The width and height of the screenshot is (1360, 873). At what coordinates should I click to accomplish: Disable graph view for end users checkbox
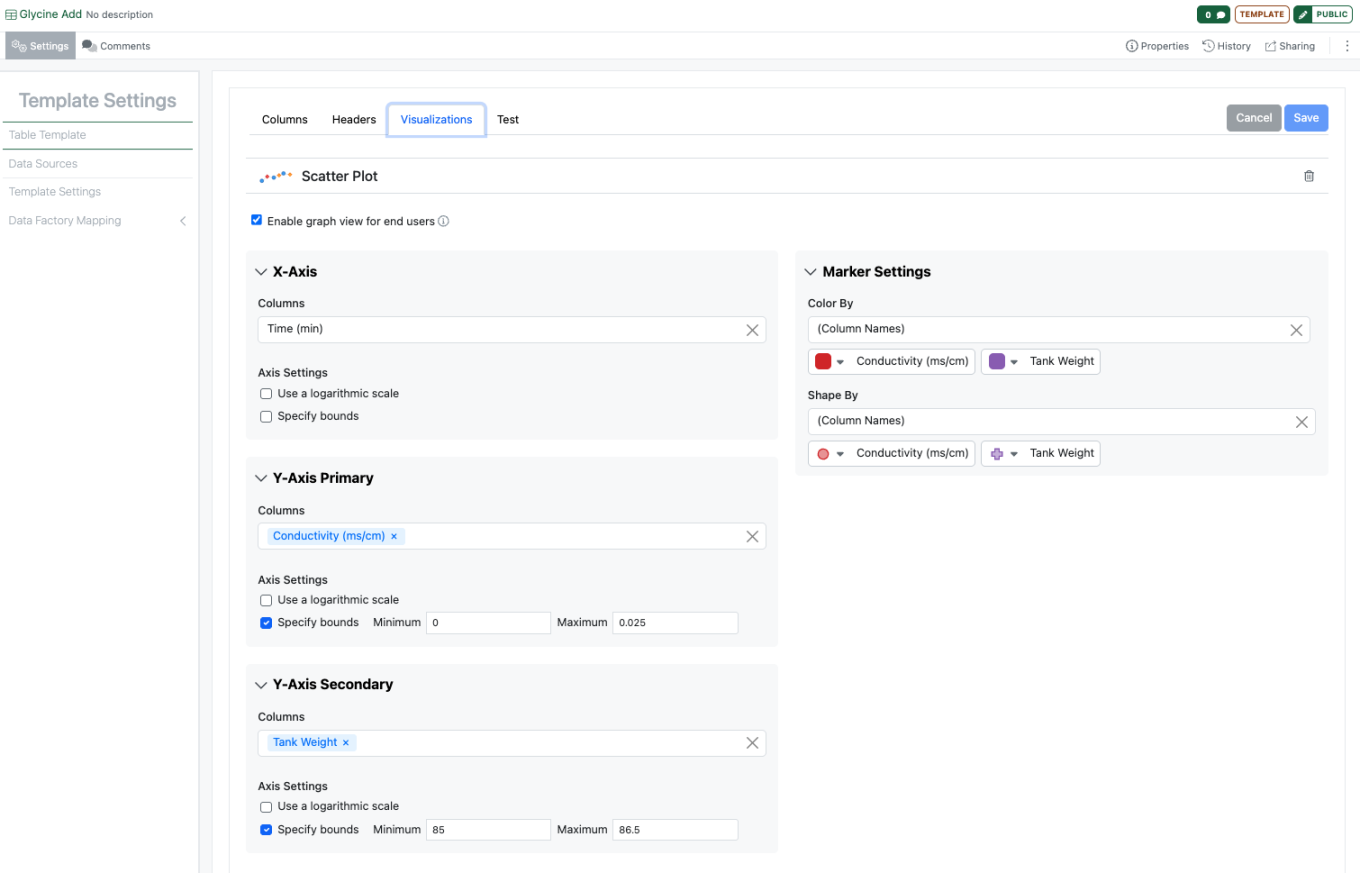[257, 220]
